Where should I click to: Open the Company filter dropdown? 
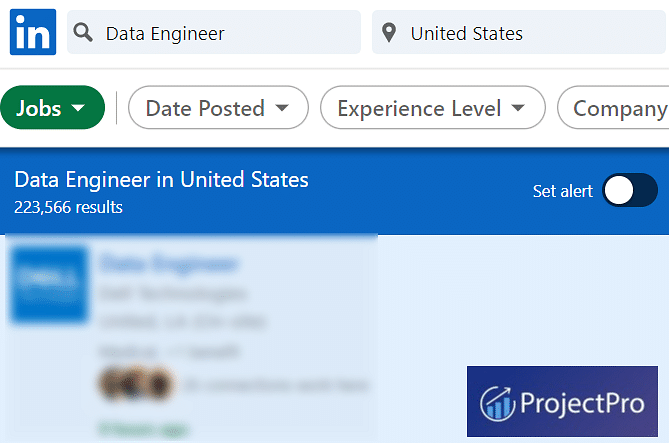click(614, 108)
